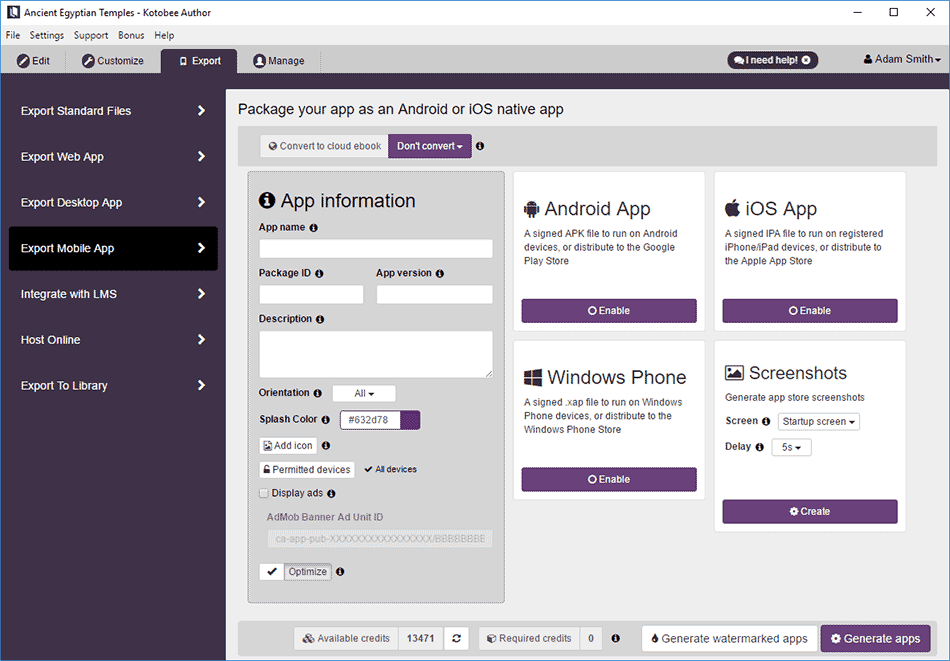Click the refresh credits icon
The width and height of the screenshot is (950, 661).
coord(457,638)
